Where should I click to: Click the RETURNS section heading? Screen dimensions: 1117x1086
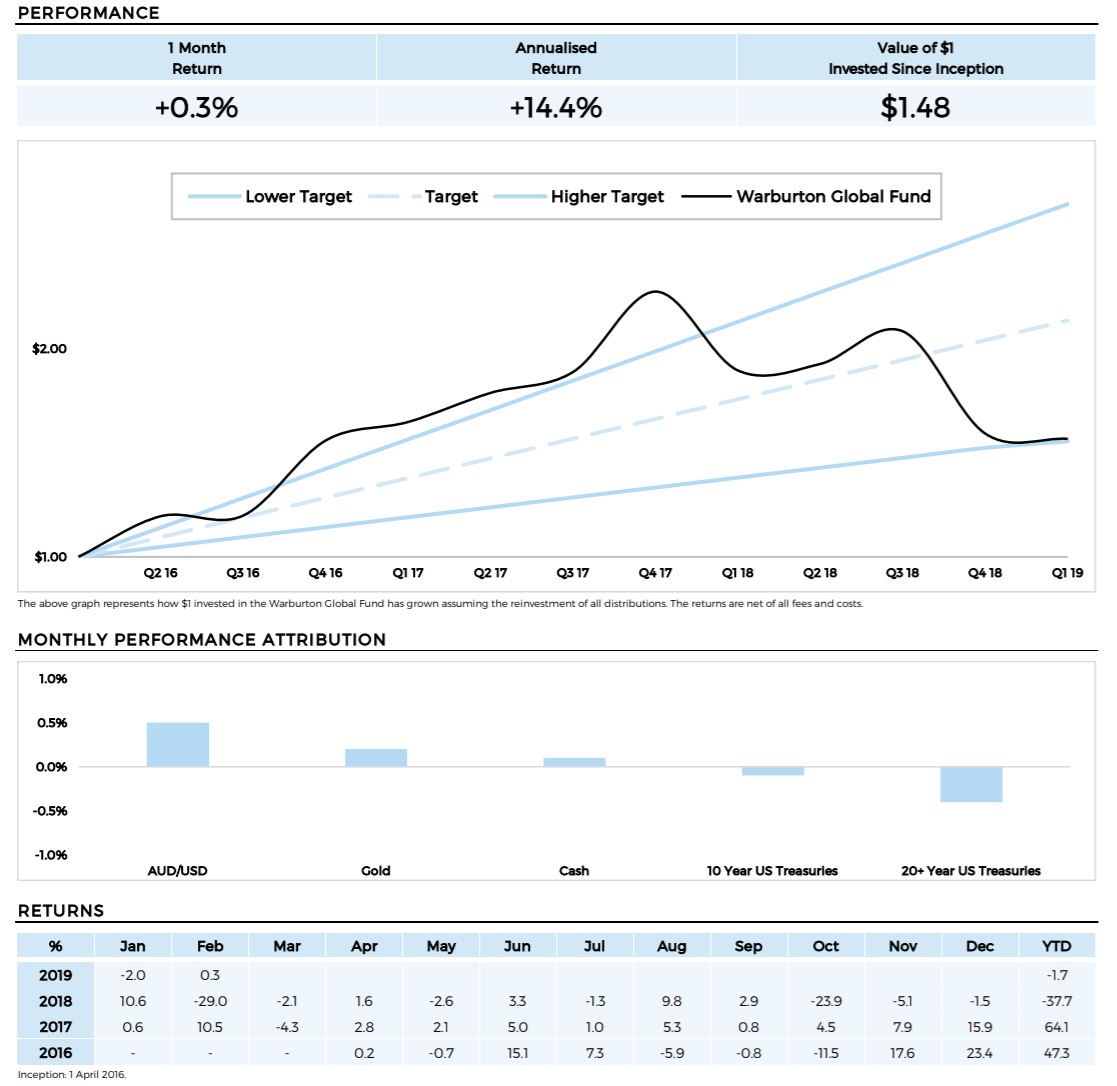tap(61, 911)
